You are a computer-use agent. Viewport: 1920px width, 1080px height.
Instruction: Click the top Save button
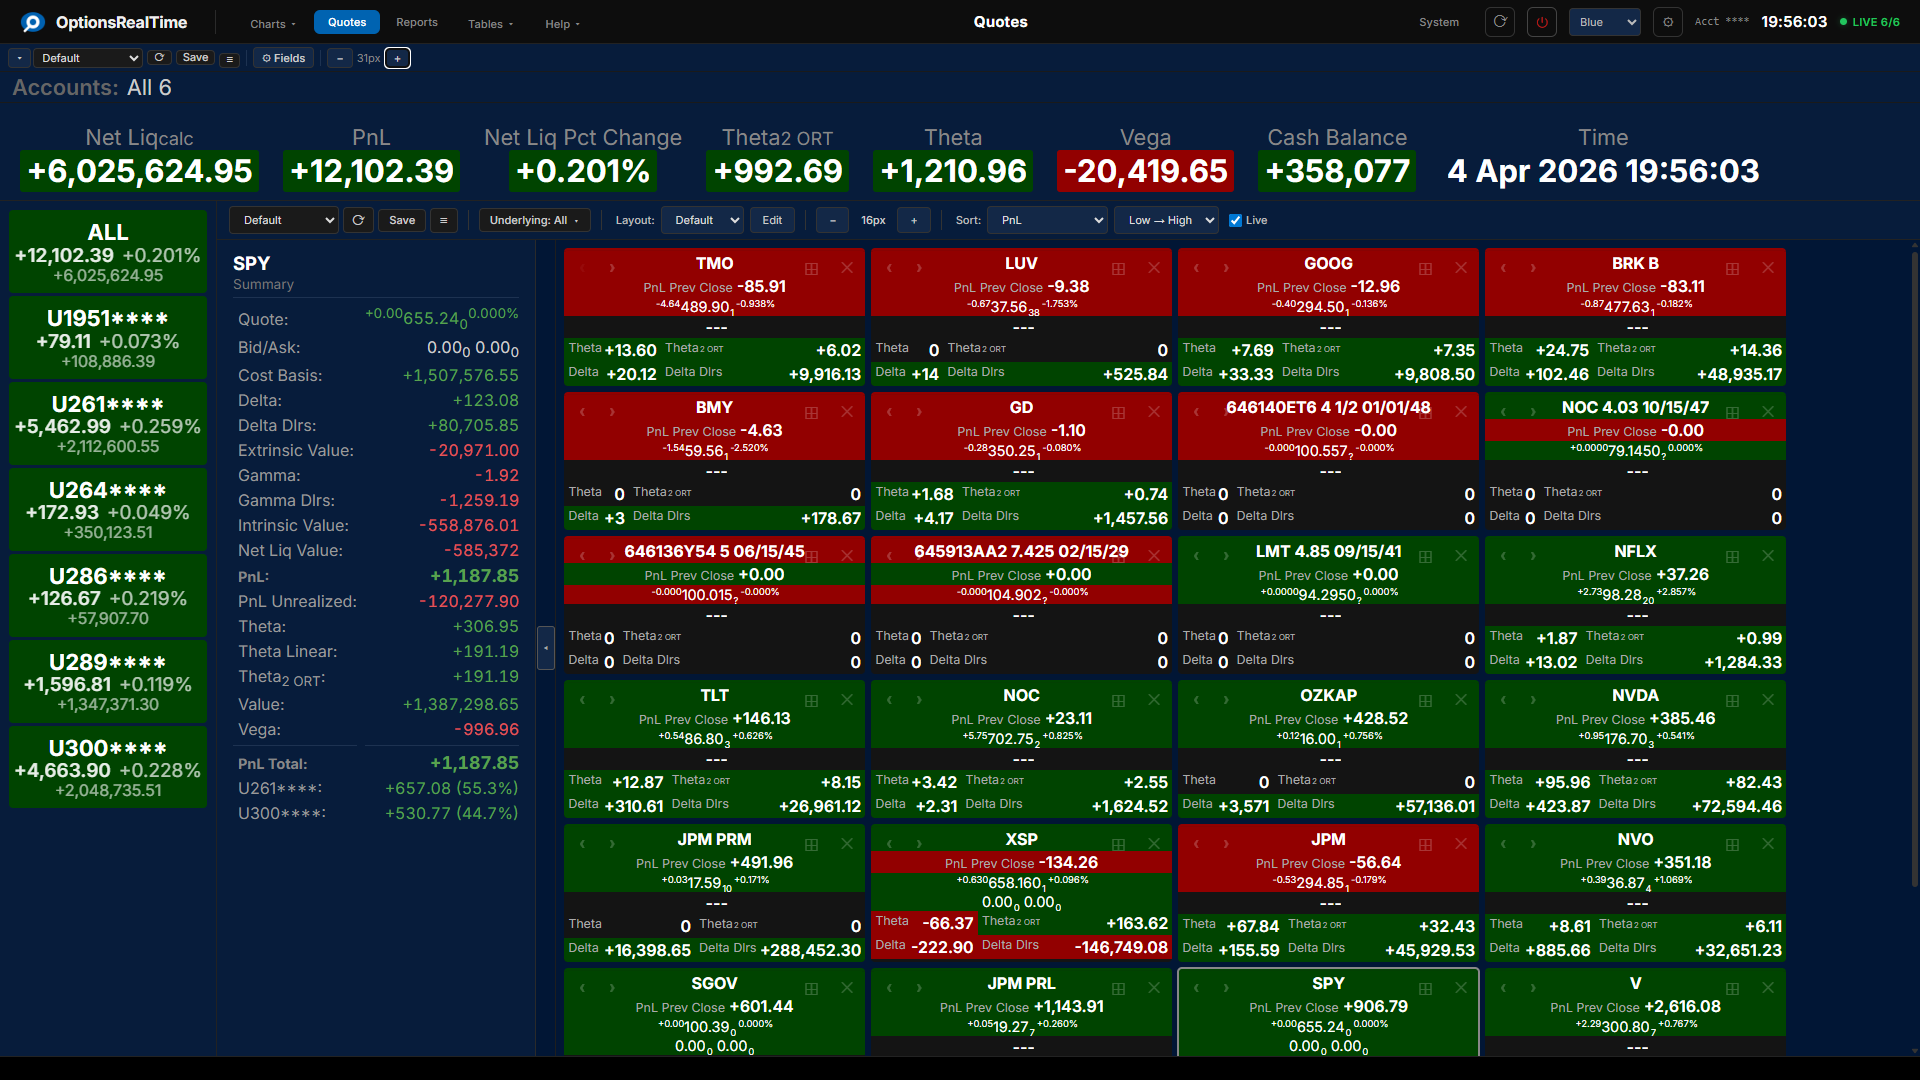pyautogui.click(x=195, y=58)
